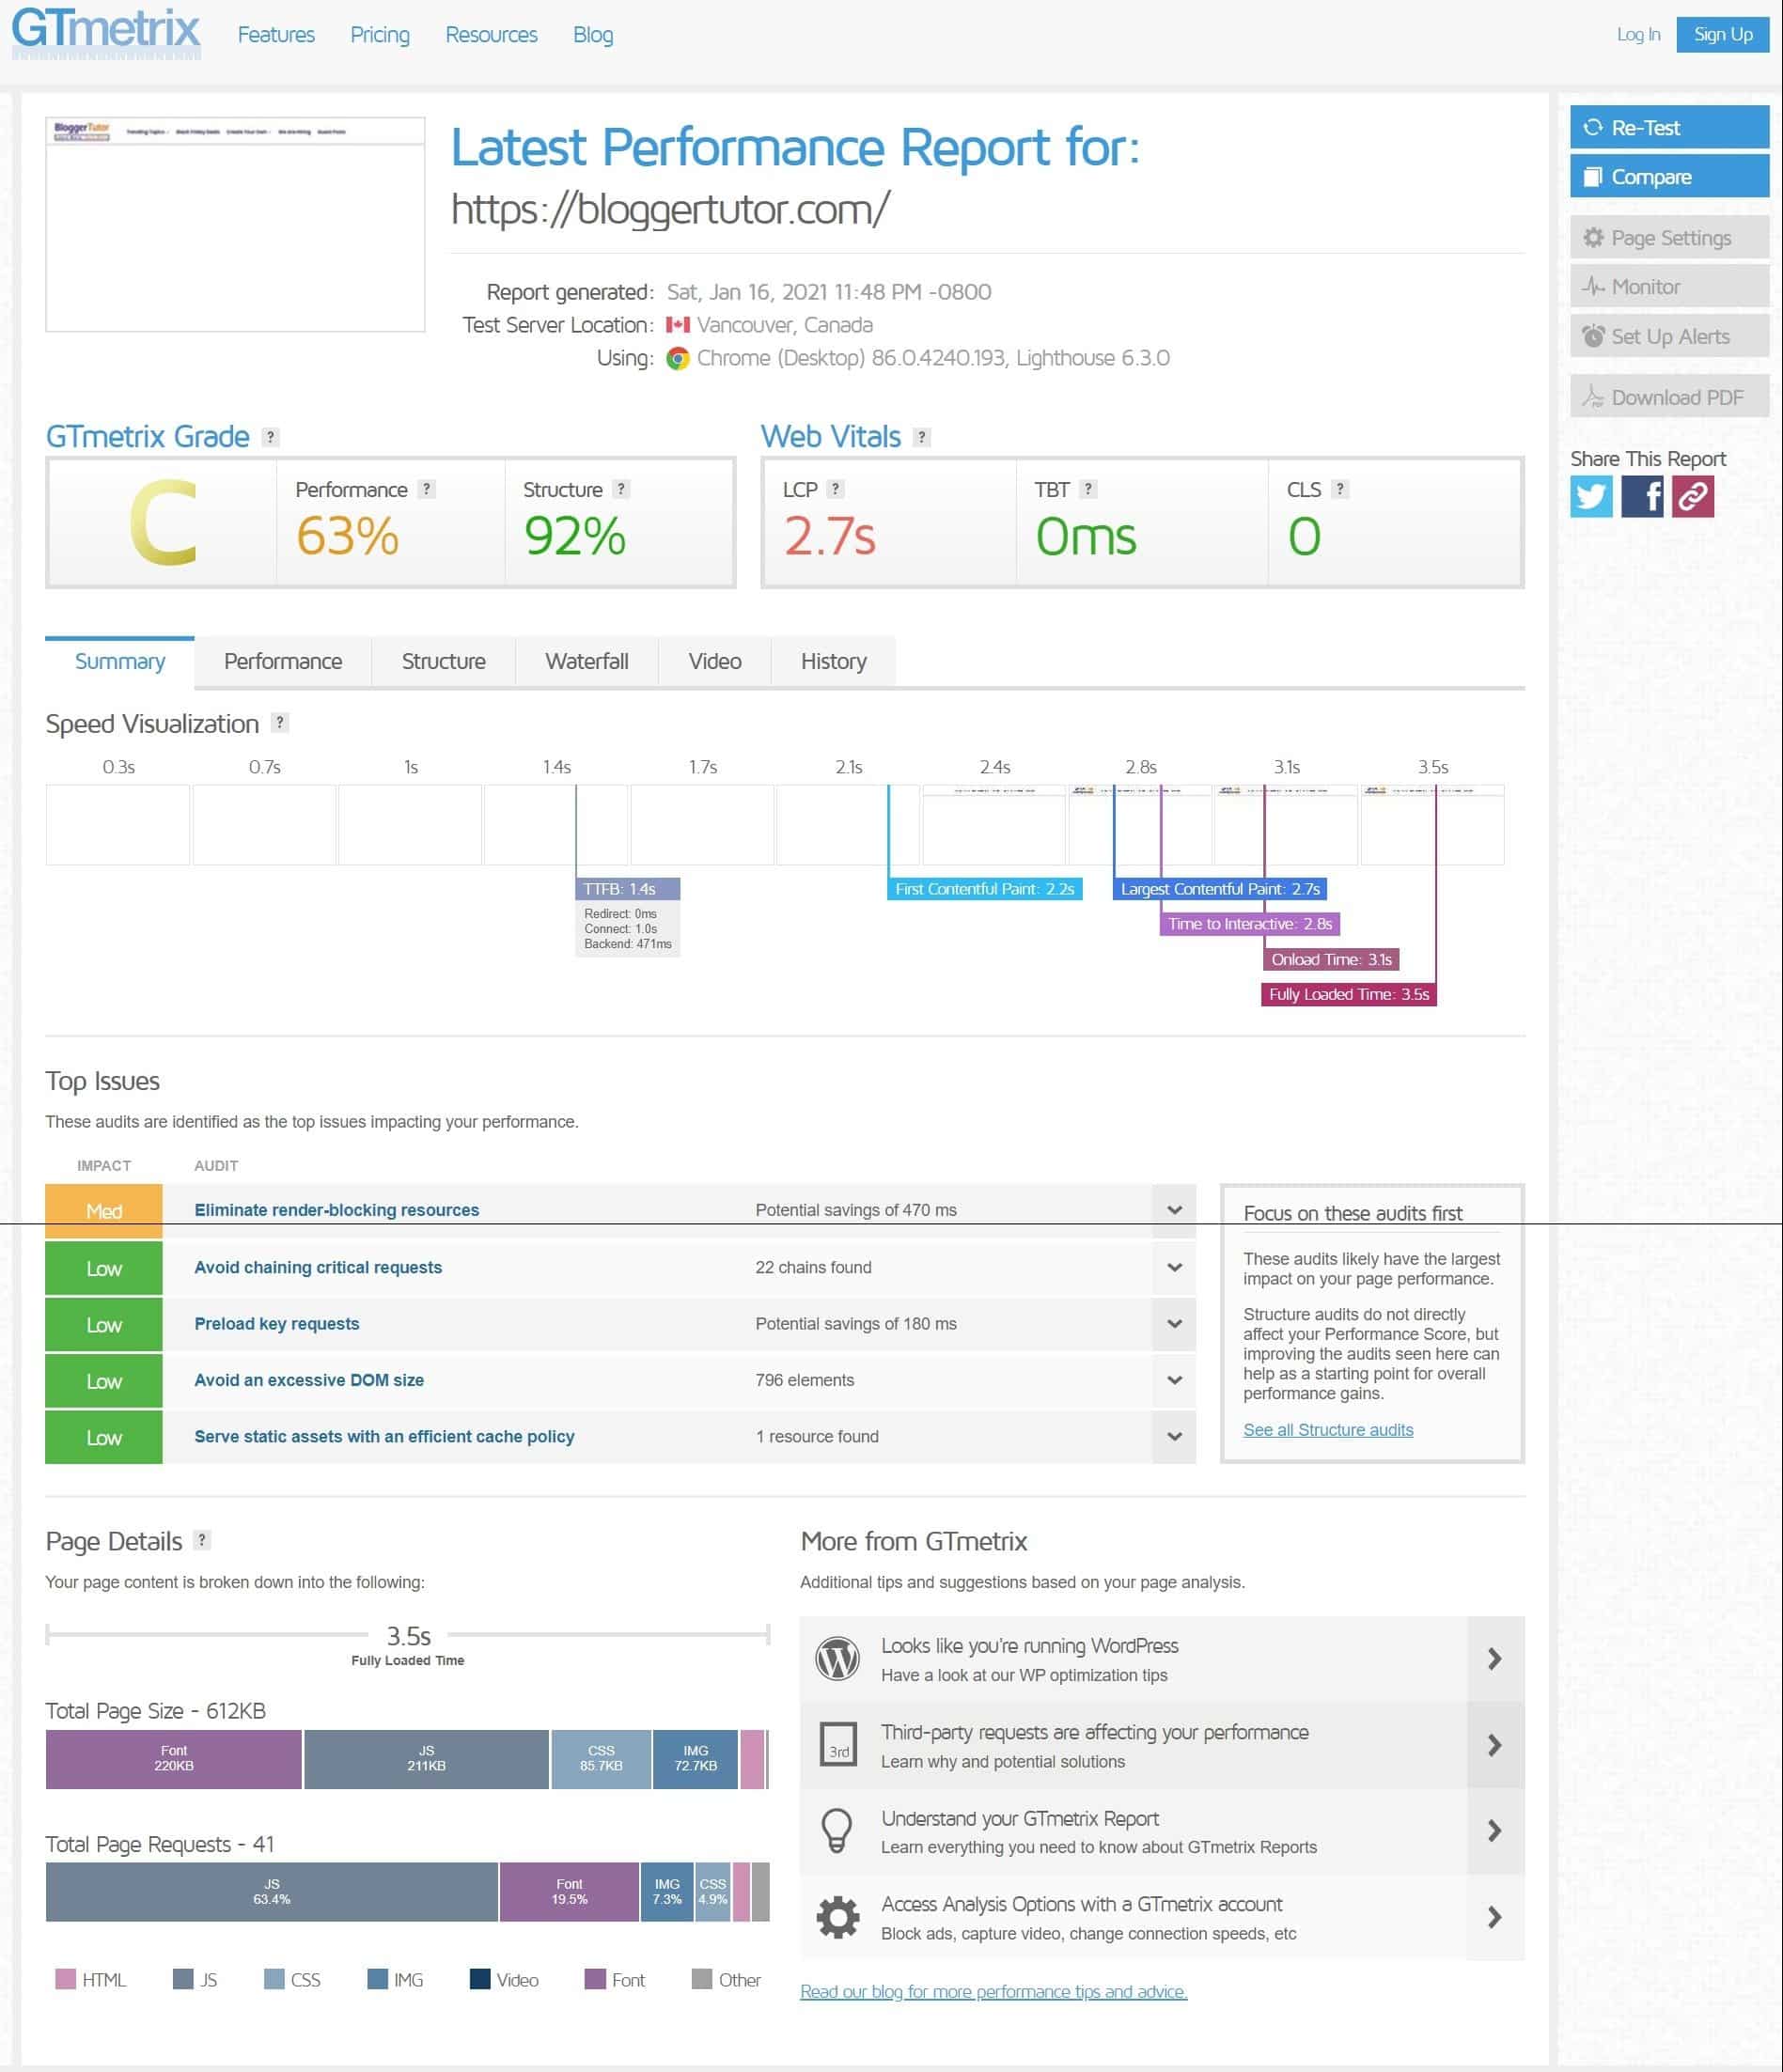Image resolution: width=1783 pixels, height=2072 pixels.
Task: Show CLS help tooltip icon
Action: click(x=1340, y=489)
